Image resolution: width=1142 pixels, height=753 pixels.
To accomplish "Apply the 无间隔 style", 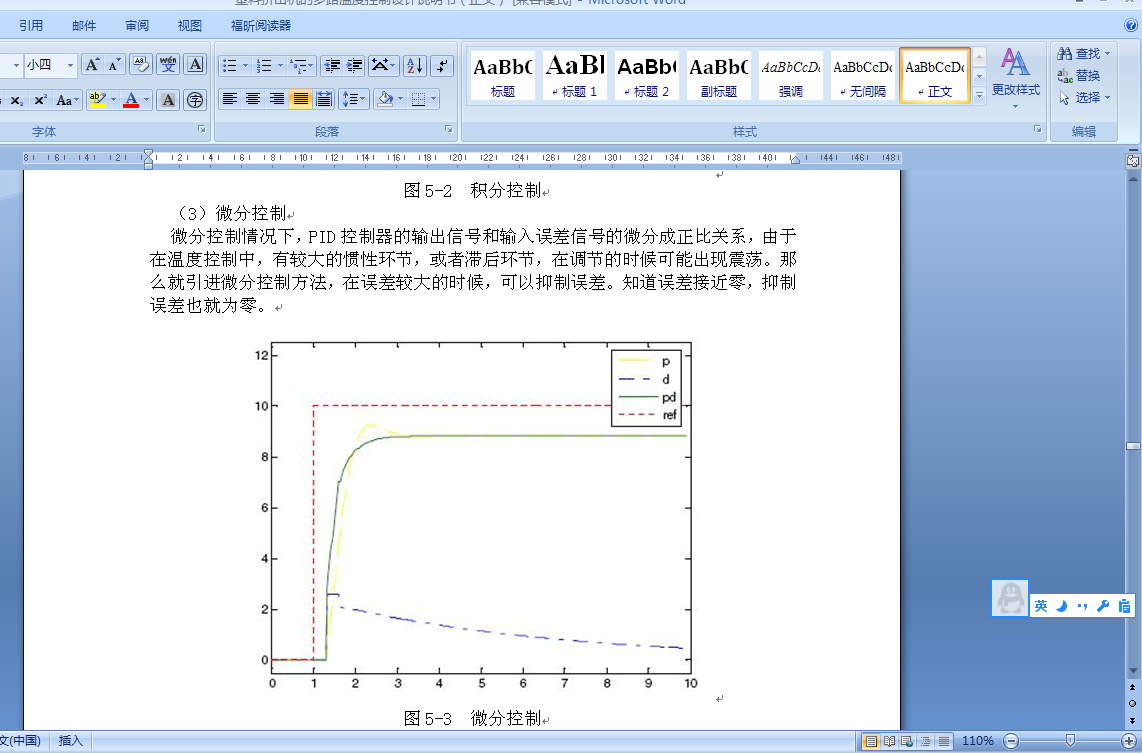I will [x=862, y=76].
